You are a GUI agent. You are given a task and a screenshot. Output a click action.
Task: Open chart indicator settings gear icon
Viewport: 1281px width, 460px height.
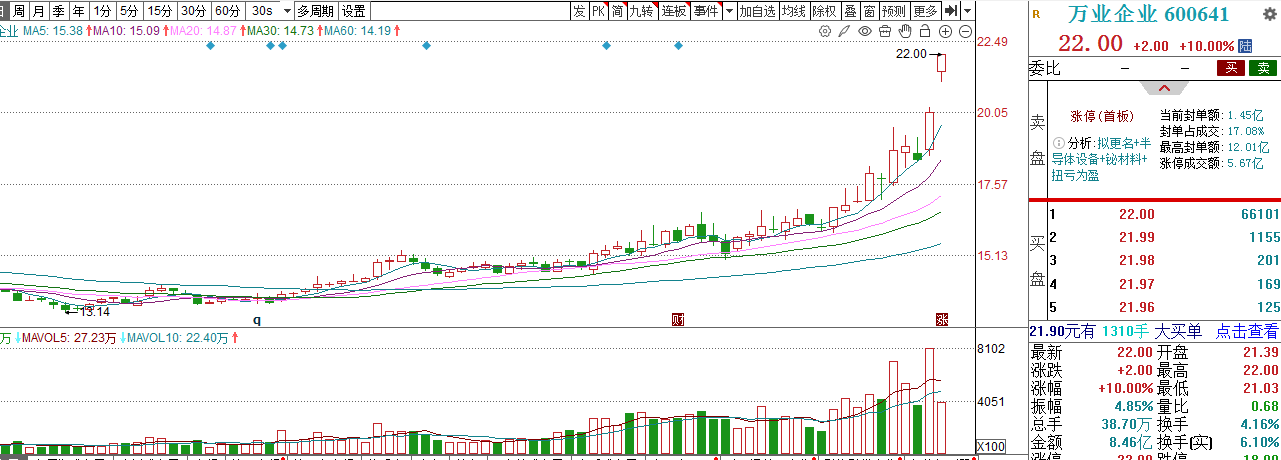click(x=825, y=31)
